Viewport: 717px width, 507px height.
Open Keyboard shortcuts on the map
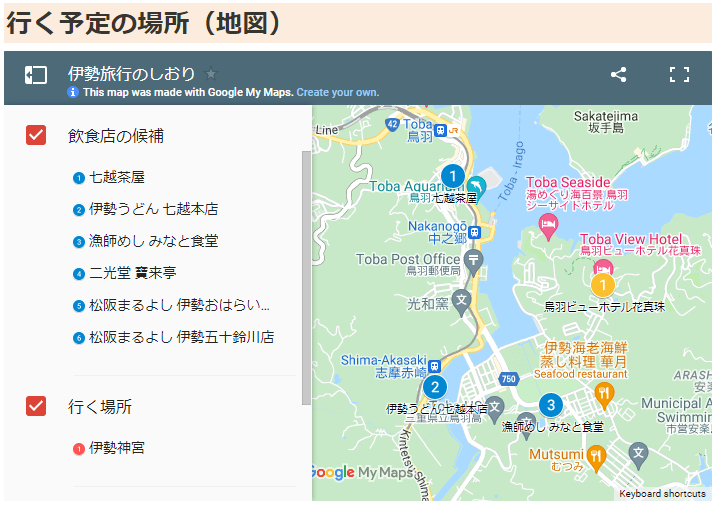[662, 494]
